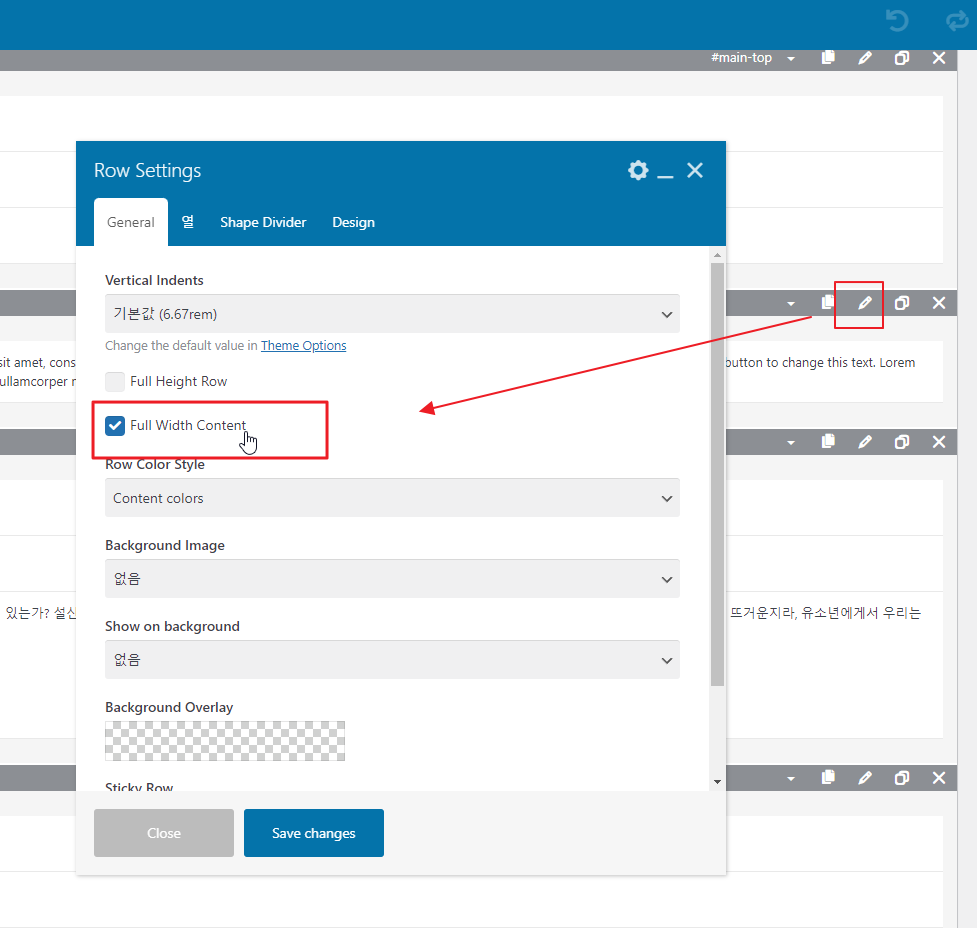The image size is (977, 928).
Task: Open the Background Image dropdown
Action: click(x=392, y=578)
